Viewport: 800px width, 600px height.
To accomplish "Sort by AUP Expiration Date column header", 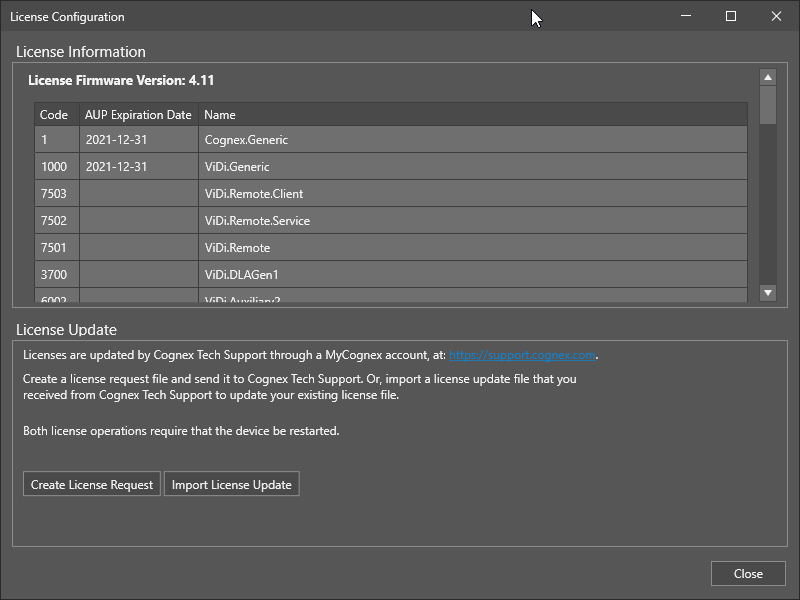I will tap(138, 115).
